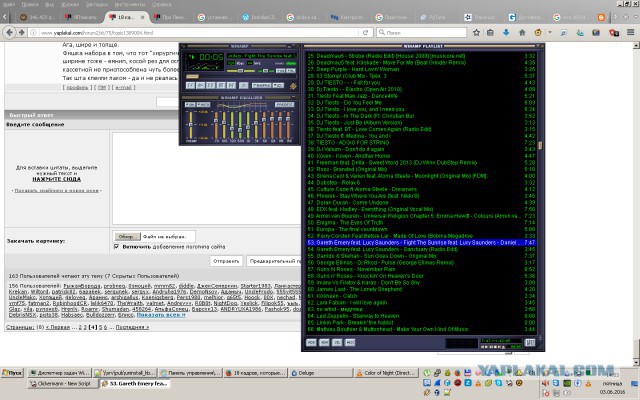The image size is (640, 400).
Task: Select playlist track 47 Duran Duran Come Undone
Action: point(421,202)
